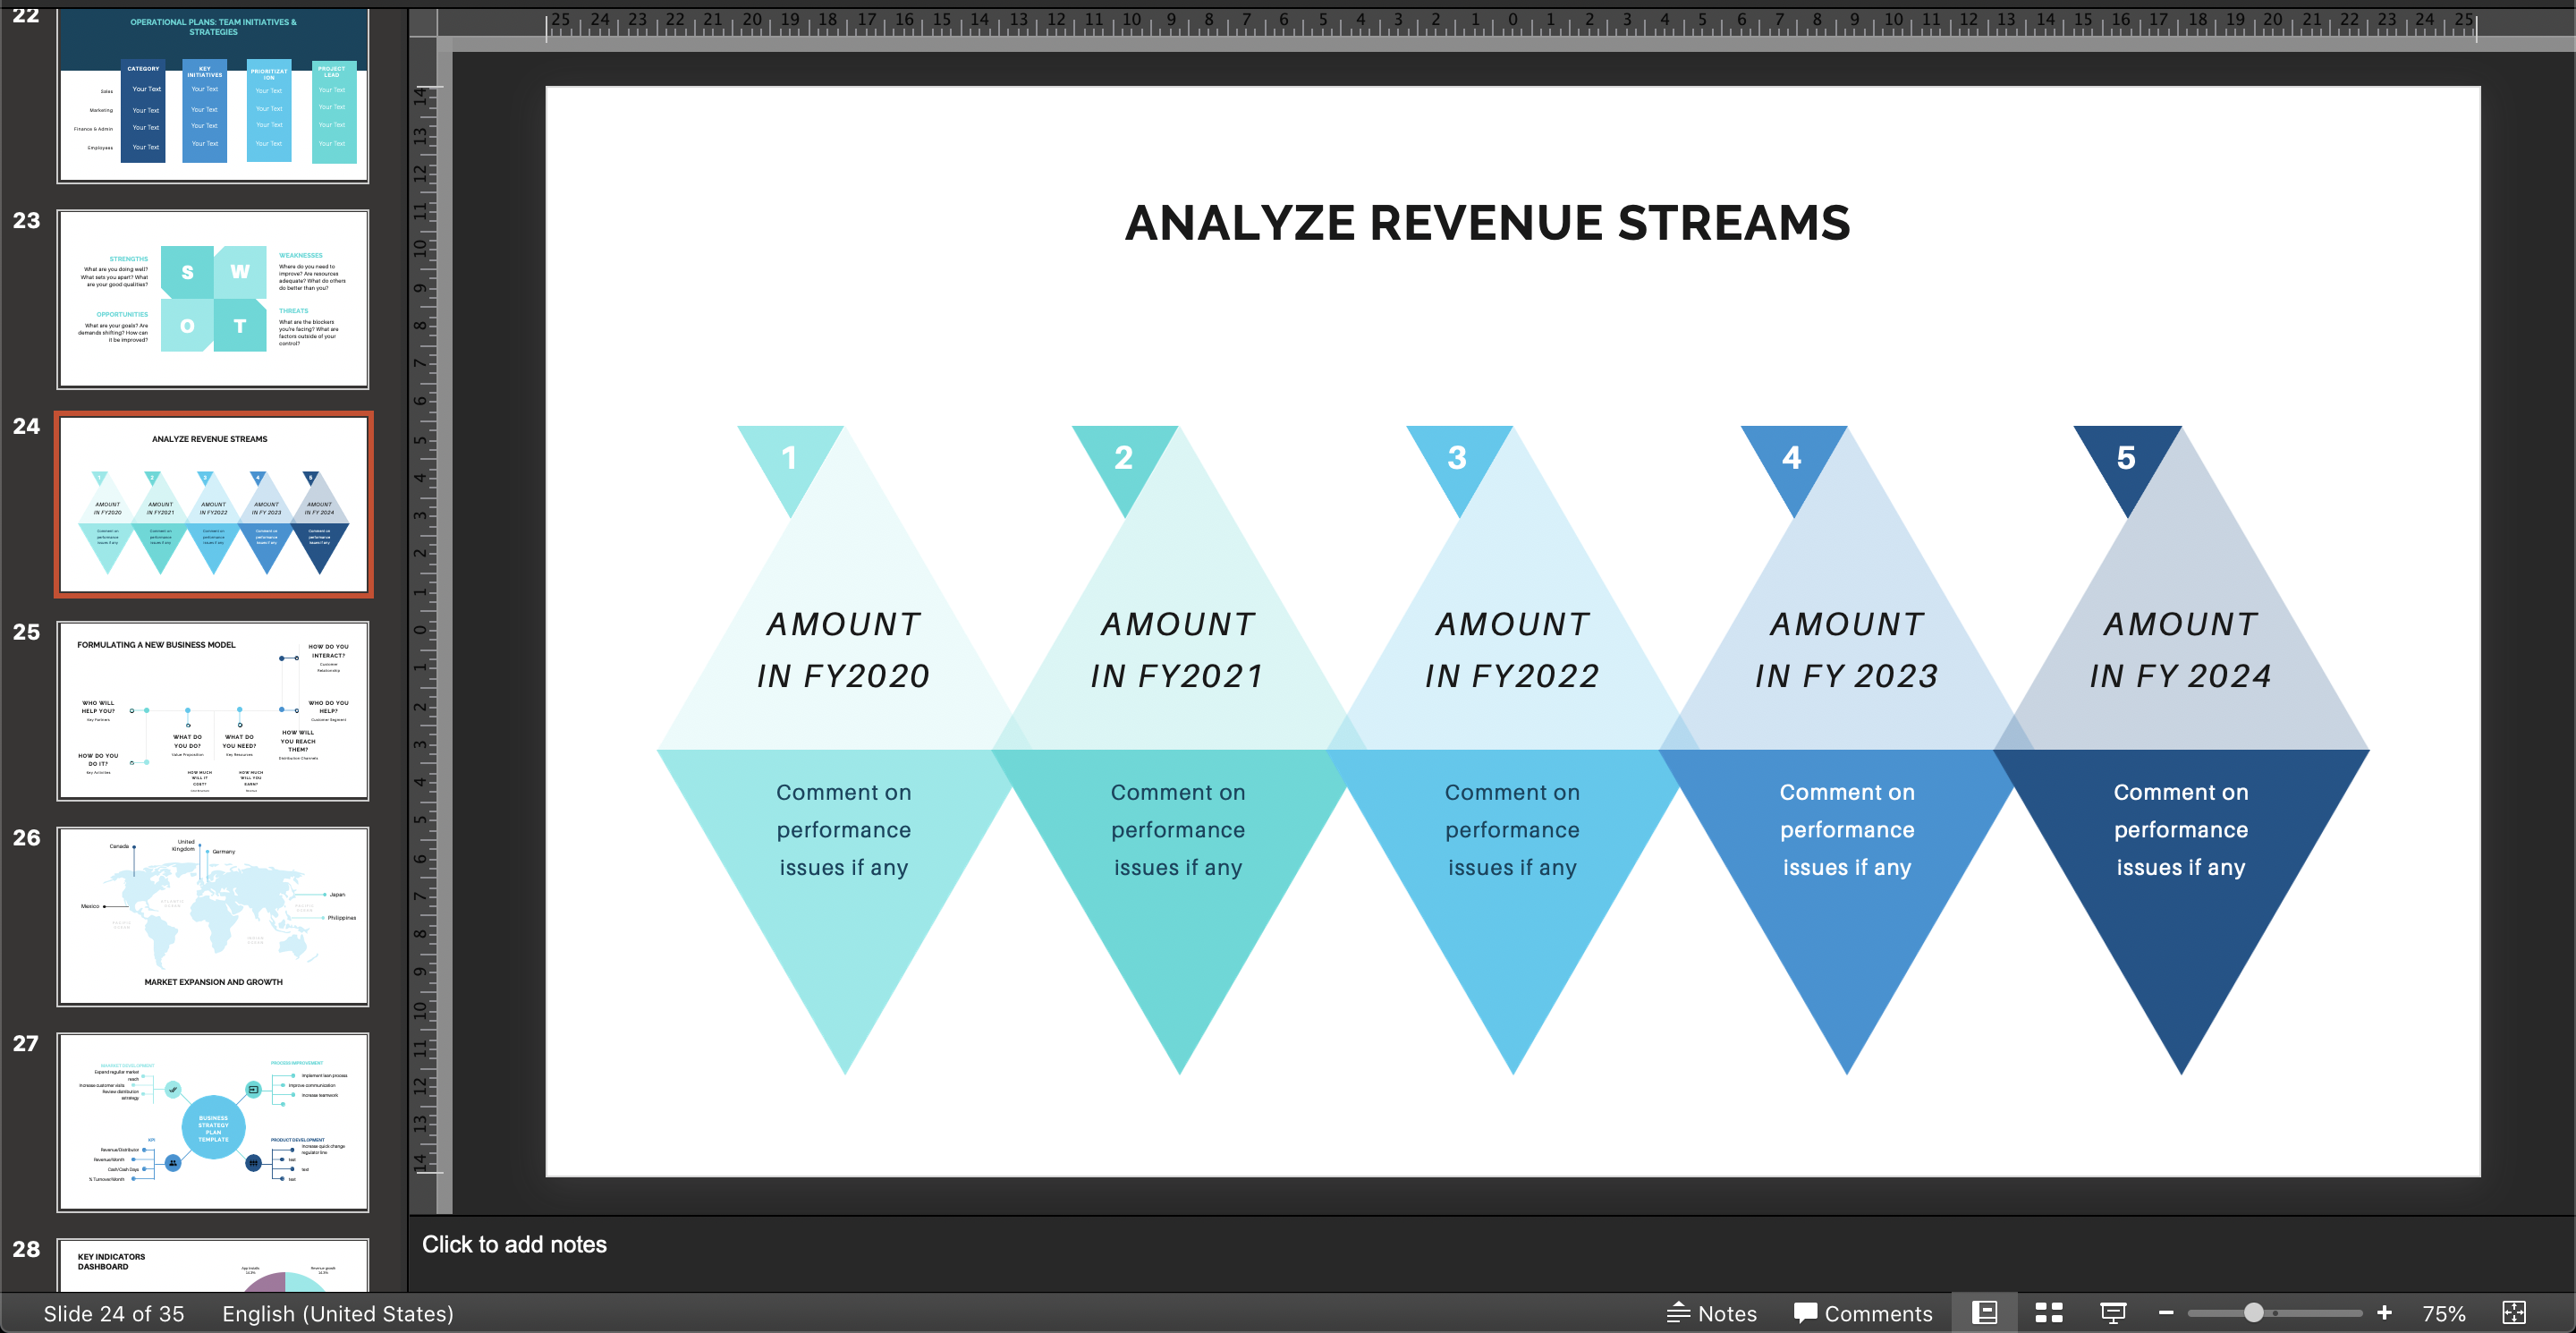Select slide 25 Business Model thumbnail
This screenshot has width=2576, height=1333.
click(x=213, y=710)
